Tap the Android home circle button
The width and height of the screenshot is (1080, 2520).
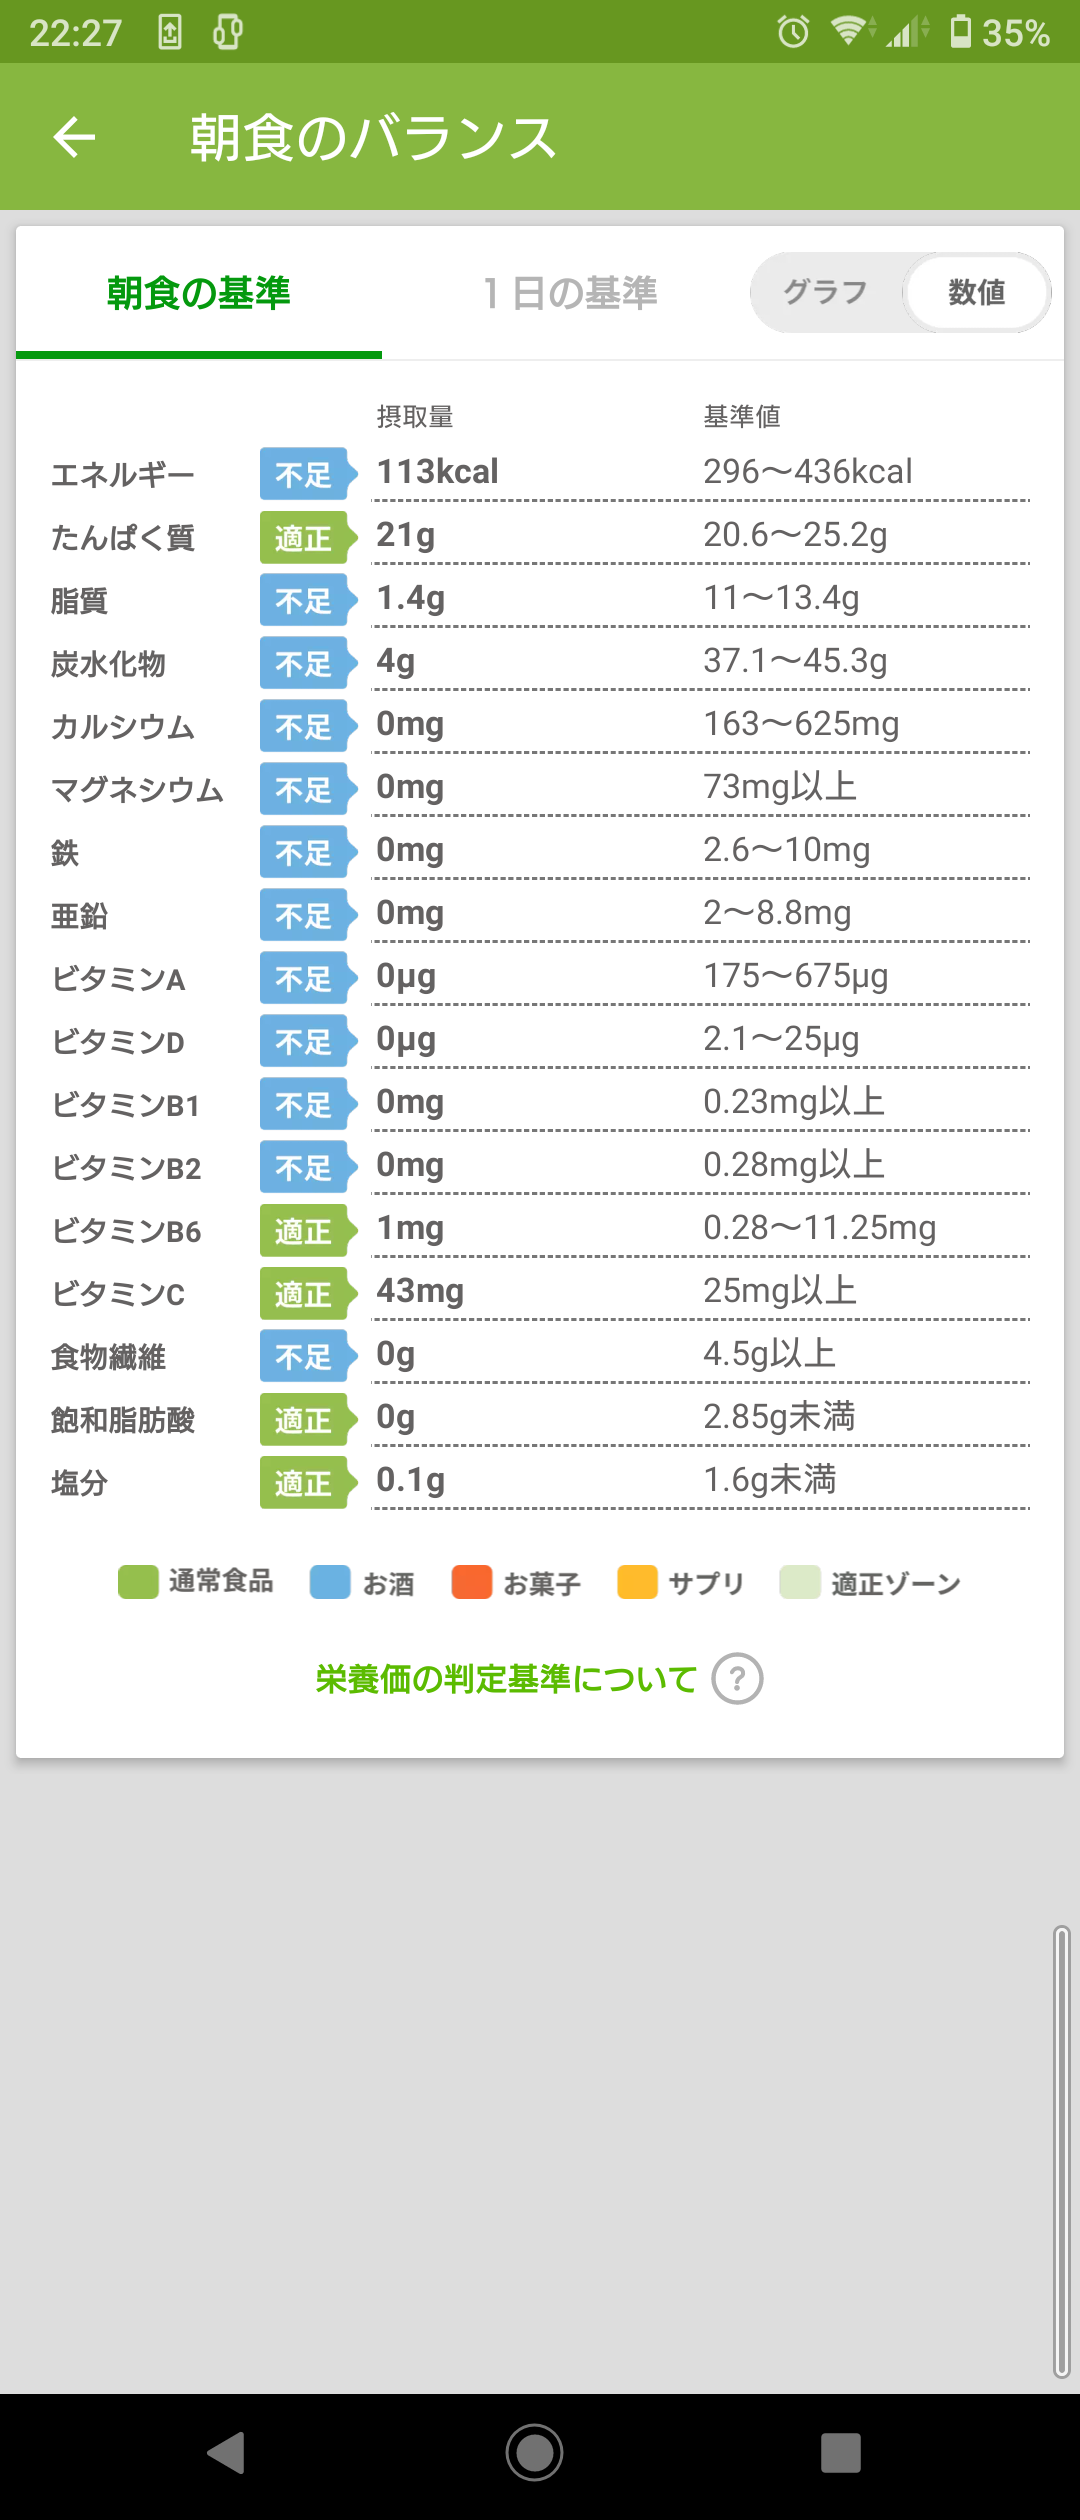535,2453
